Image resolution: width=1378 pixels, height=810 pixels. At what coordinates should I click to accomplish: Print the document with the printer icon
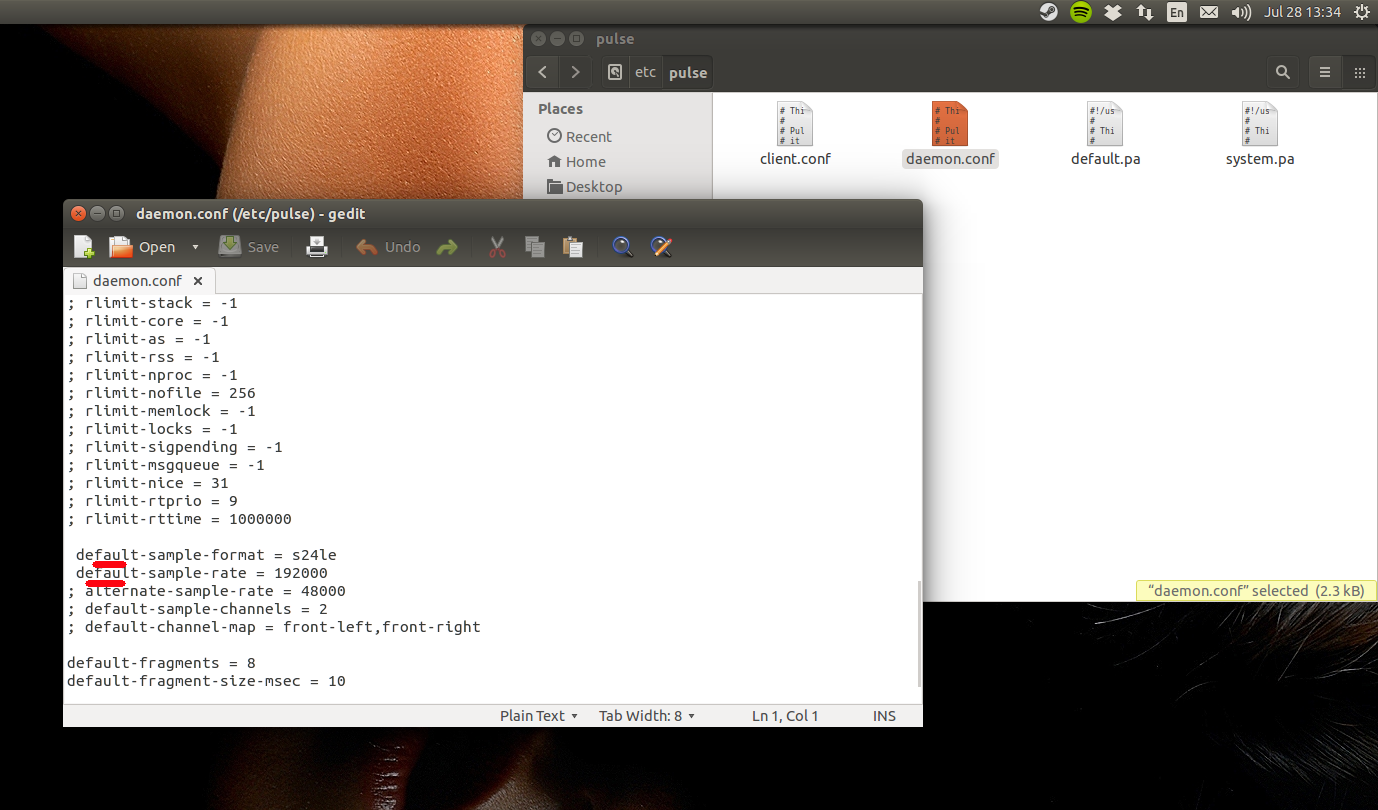(x=317, y=247)
